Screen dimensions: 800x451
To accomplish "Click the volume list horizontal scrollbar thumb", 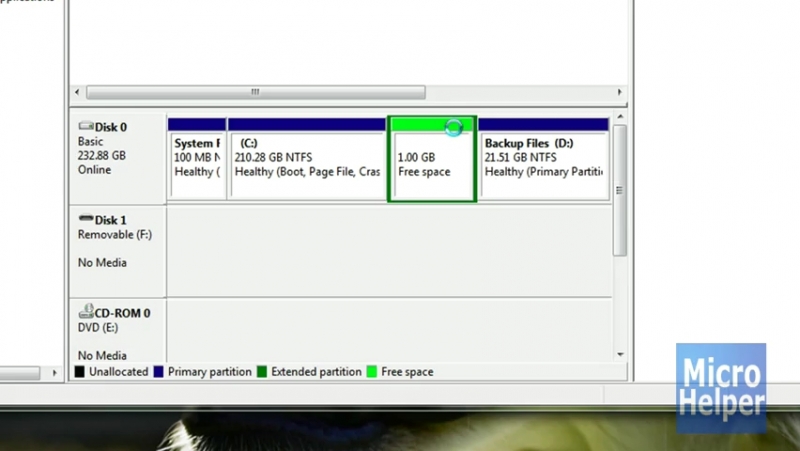I will (255, 92).
